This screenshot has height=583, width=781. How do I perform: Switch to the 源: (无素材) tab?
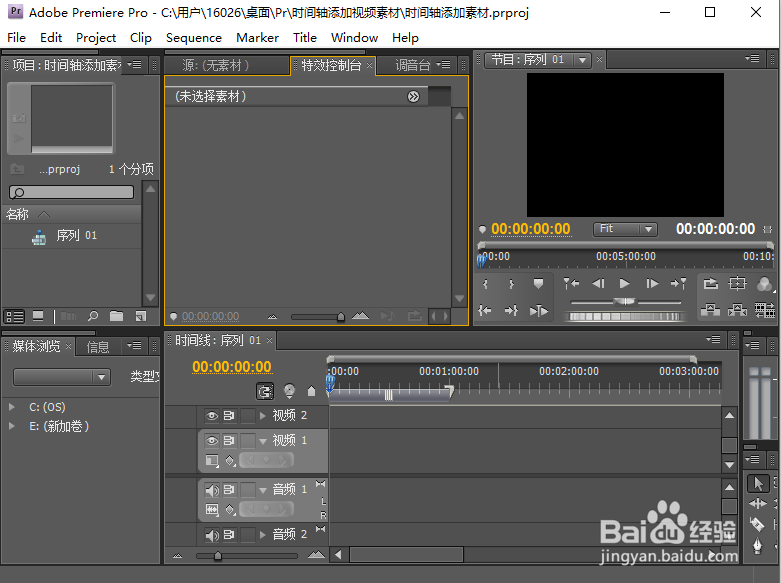216,65
